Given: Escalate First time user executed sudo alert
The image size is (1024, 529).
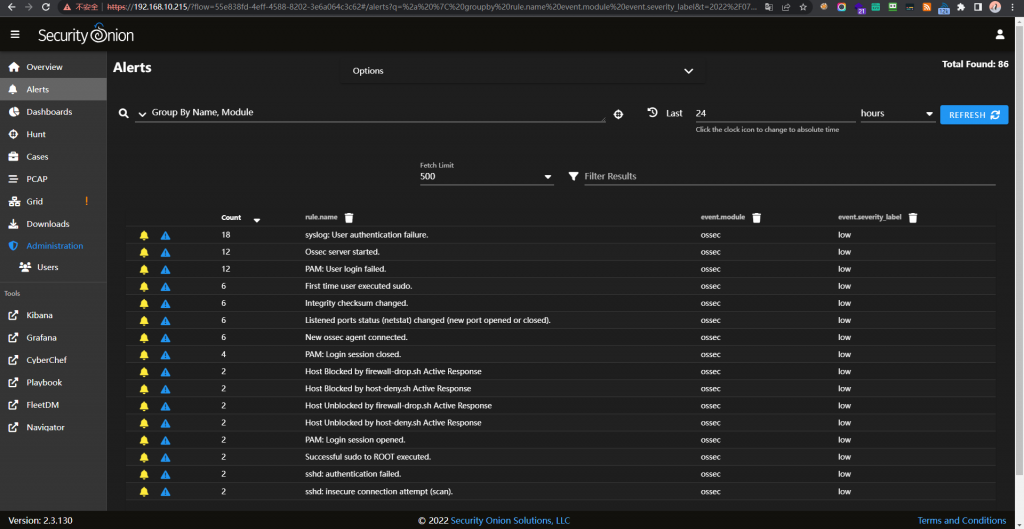Looking at the screenshot, I should pyautogui.click(x=165, y=286).
